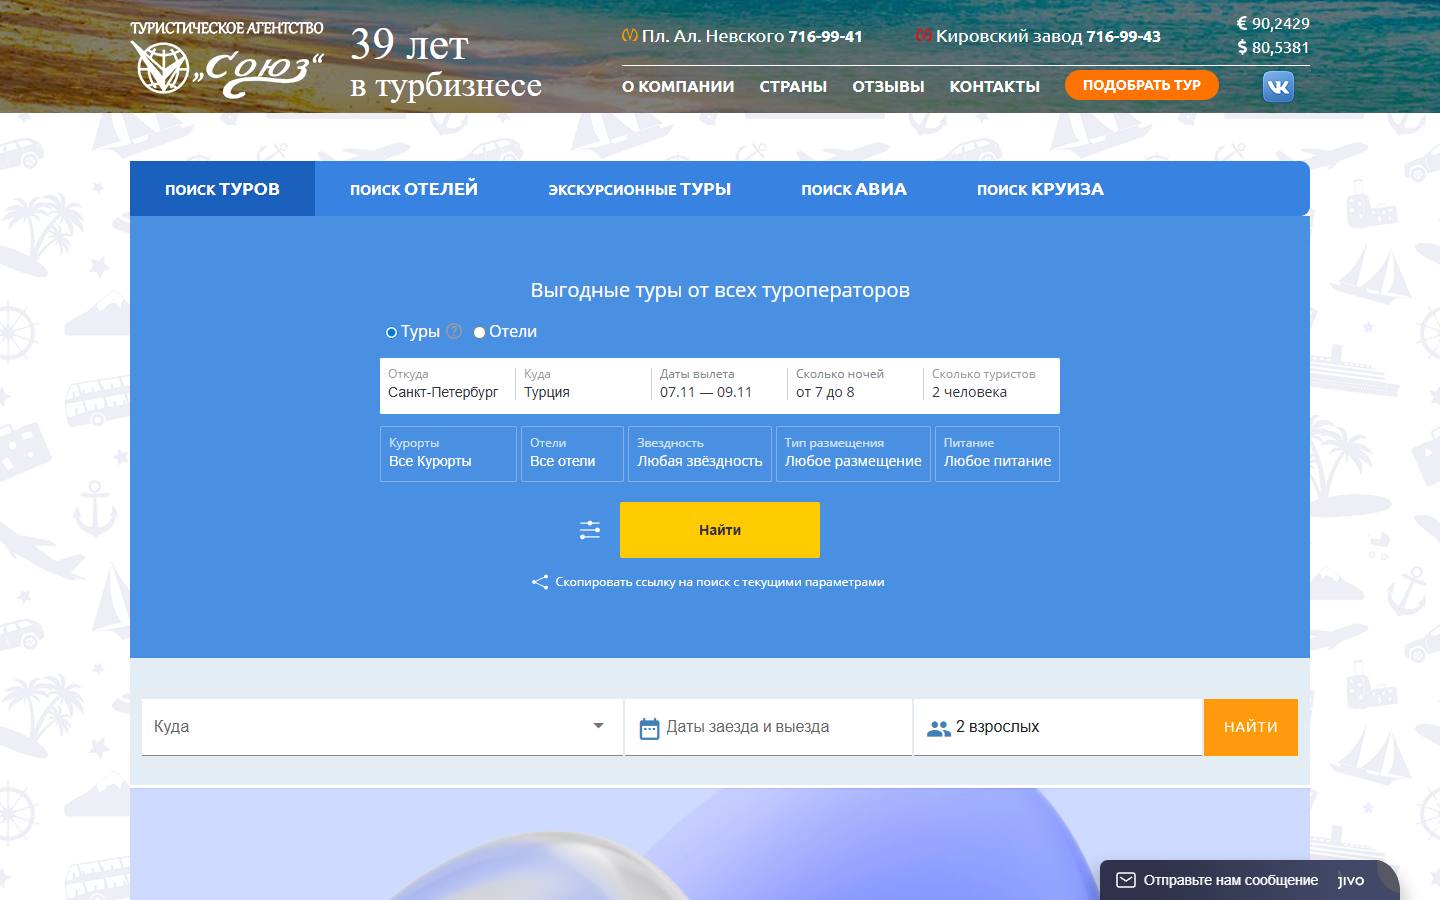This screenshot has width=1440, height=900.
Task: Click the orange НАЙТИ hotel search button
Action: click(x=1250, y=727)
